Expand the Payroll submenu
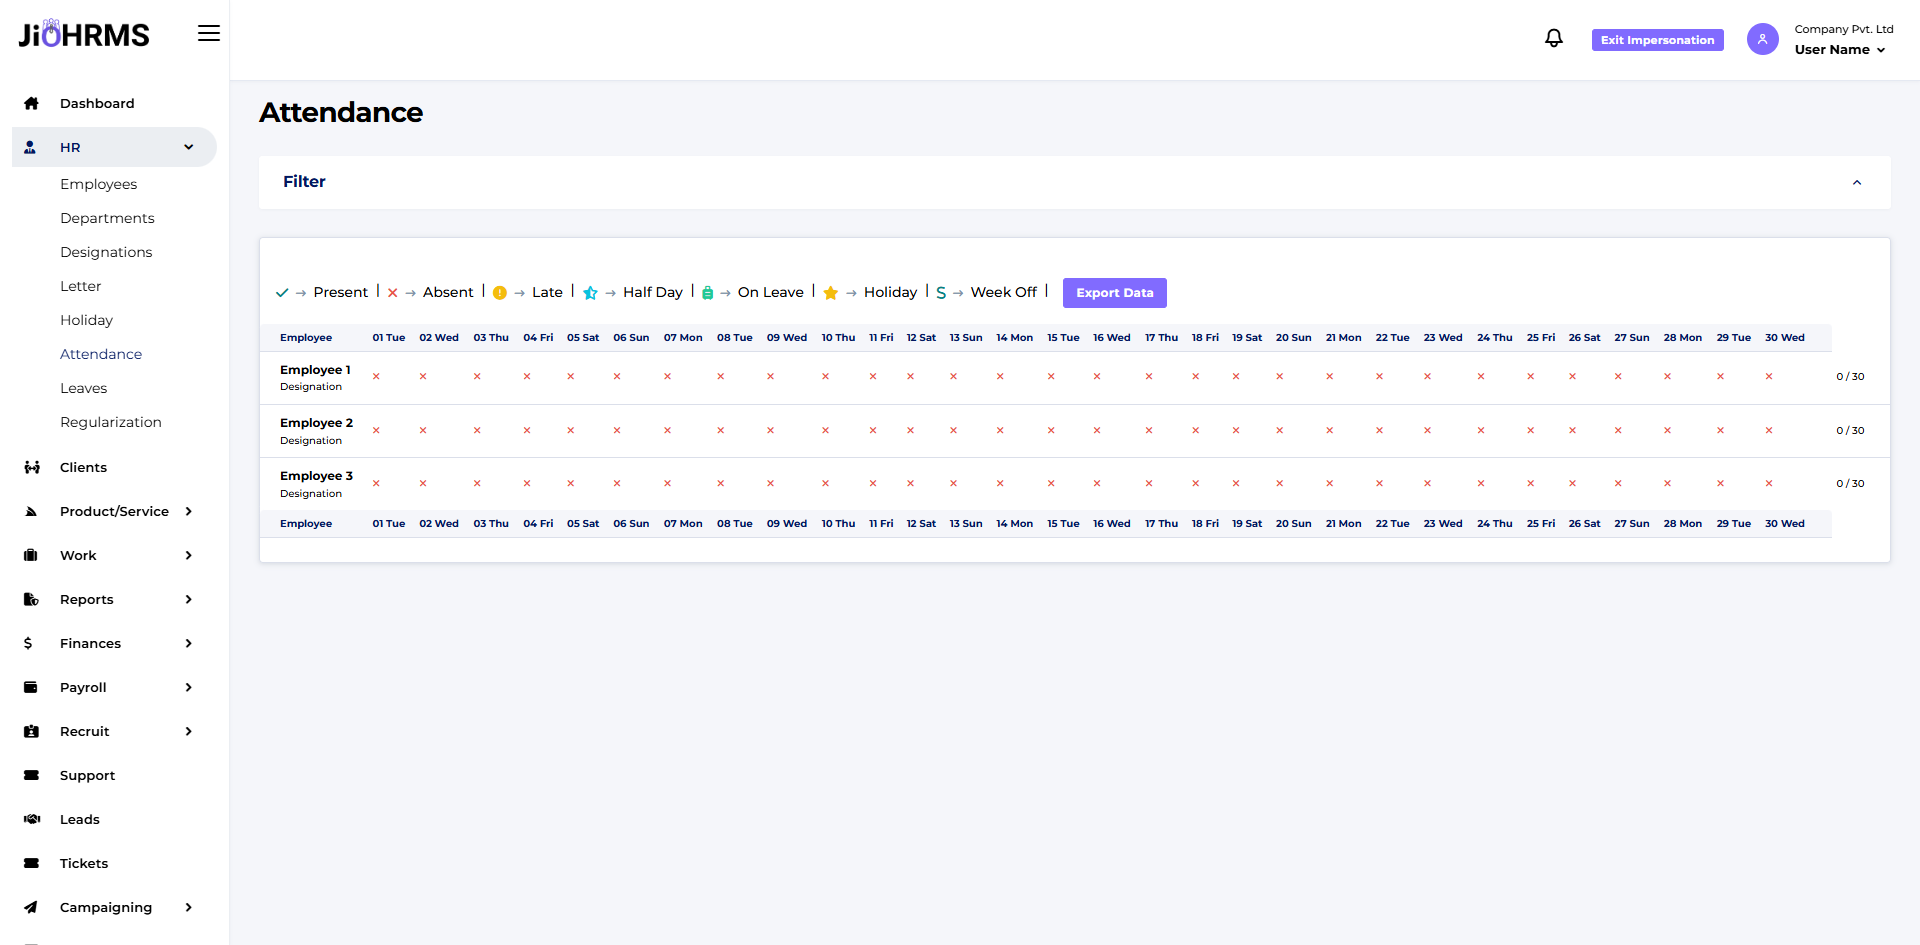This screenshot has width=1920, height=945. click(x=188, y=687)
